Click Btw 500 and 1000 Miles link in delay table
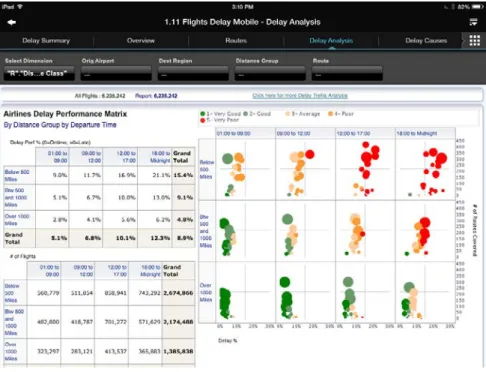Viewport: 486px width, 372px height. pos(15,197)
